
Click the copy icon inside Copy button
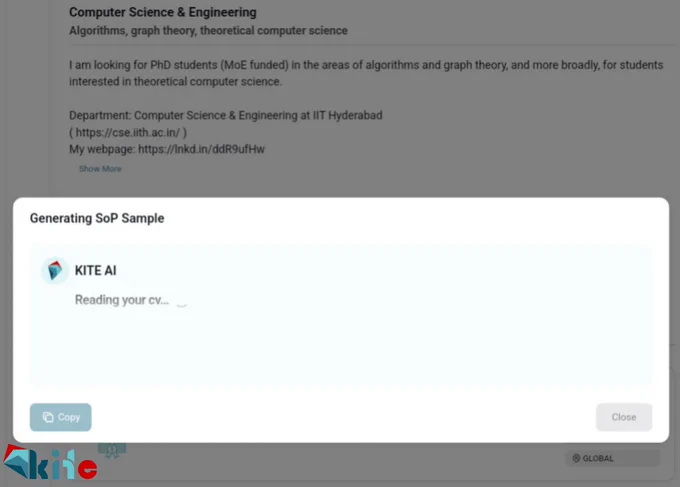tap(48, 417)
